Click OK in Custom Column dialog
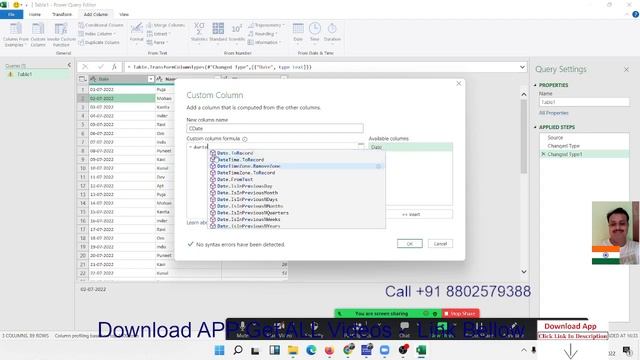640x360 pixels. (410, 244)
